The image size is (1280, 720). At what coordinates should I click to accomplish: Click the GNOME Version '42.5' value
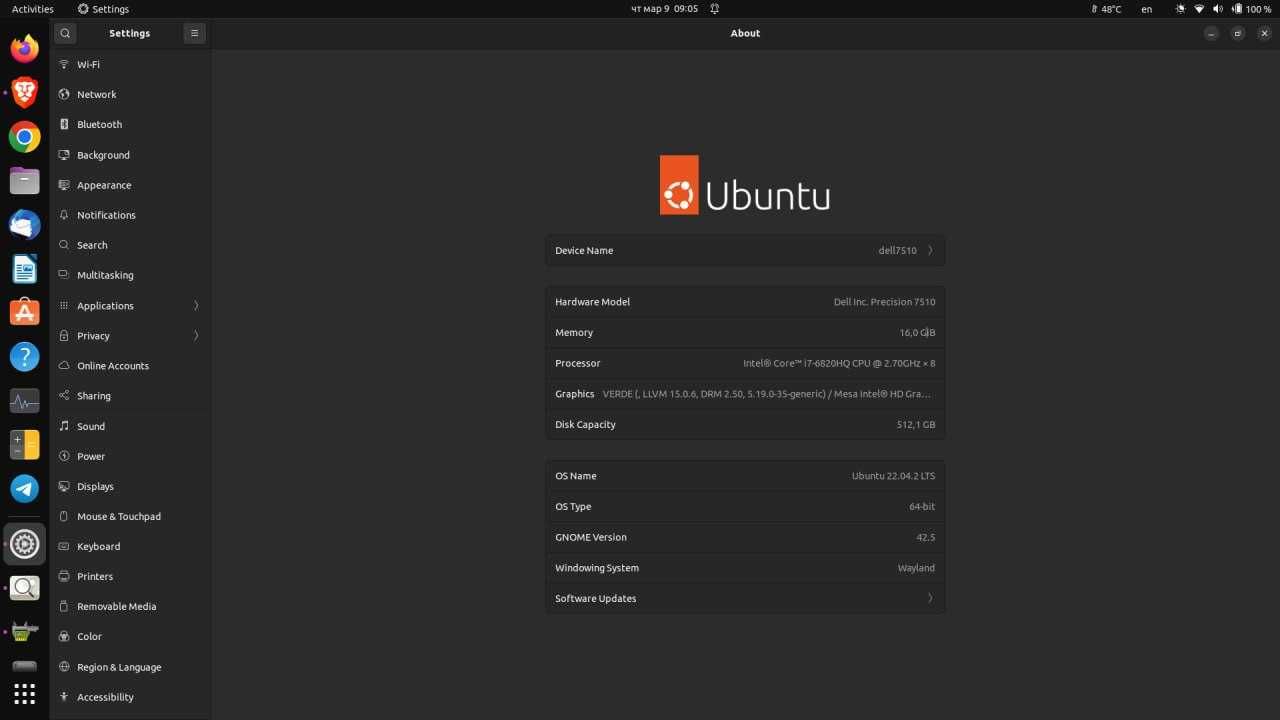click(x=926, y=538)
